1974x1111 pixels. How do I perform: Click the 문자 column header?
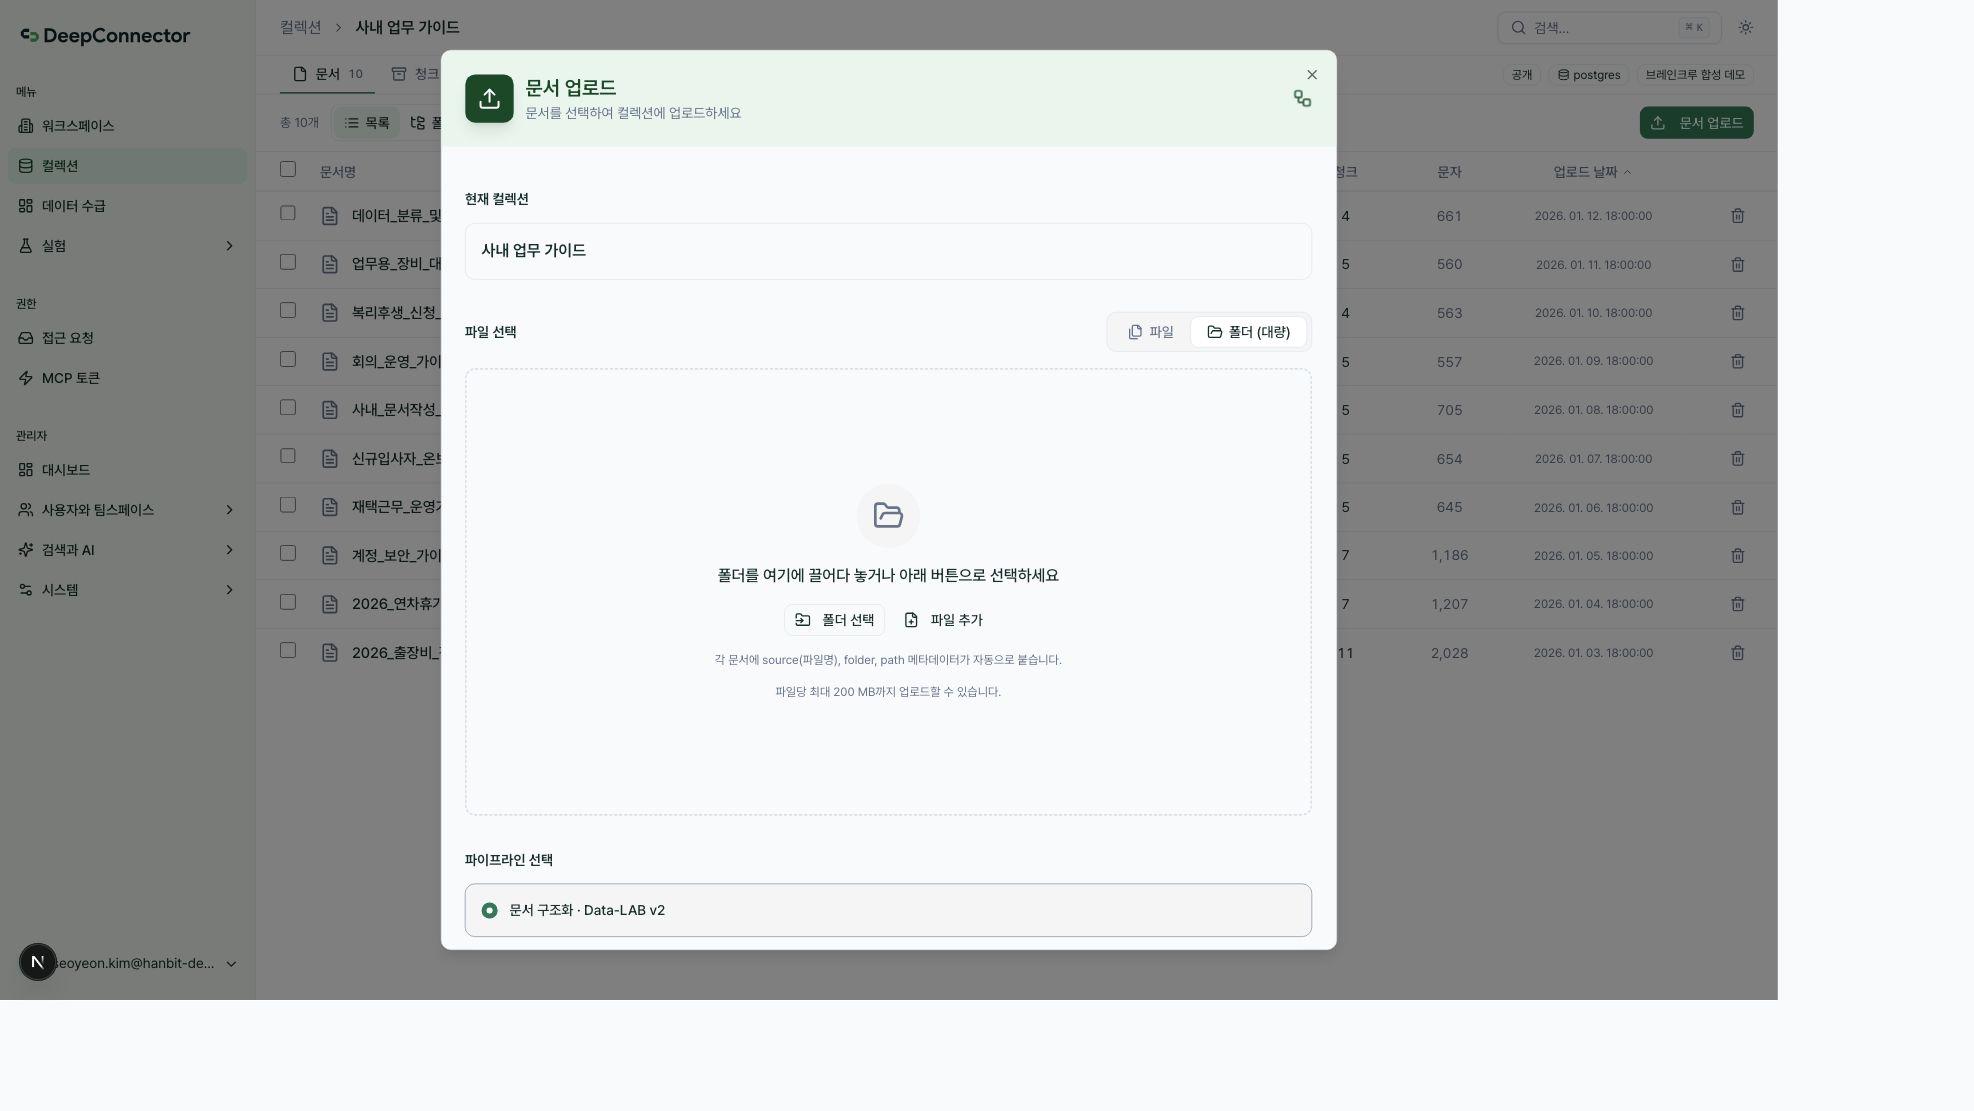click(1449, 172)
